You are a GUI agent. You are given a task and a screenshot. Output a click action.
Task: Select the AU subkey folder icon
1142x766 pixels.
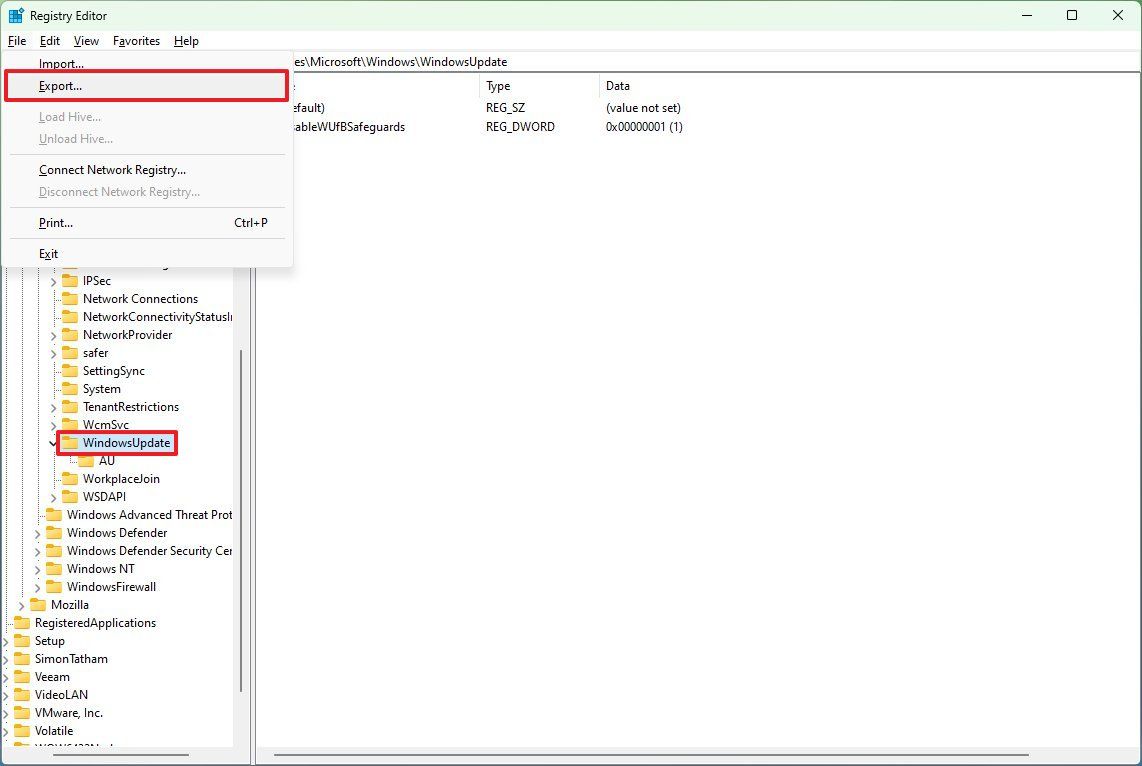coord(86,460)
